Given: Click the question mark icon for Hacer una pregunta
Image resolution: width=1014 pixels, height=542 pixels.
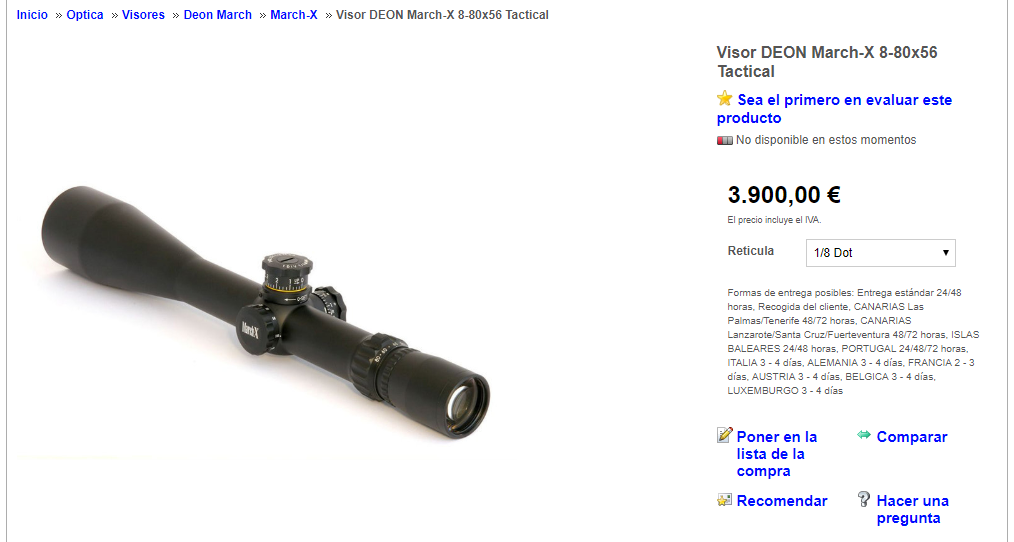Looking at the screenshot, I should [864, 499].
